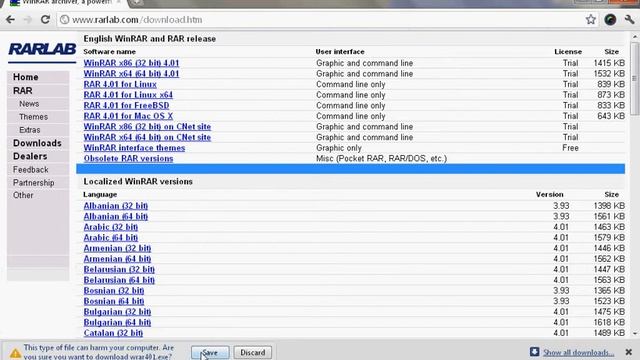
Task: Open News in the sidebar
Action: 29,104
